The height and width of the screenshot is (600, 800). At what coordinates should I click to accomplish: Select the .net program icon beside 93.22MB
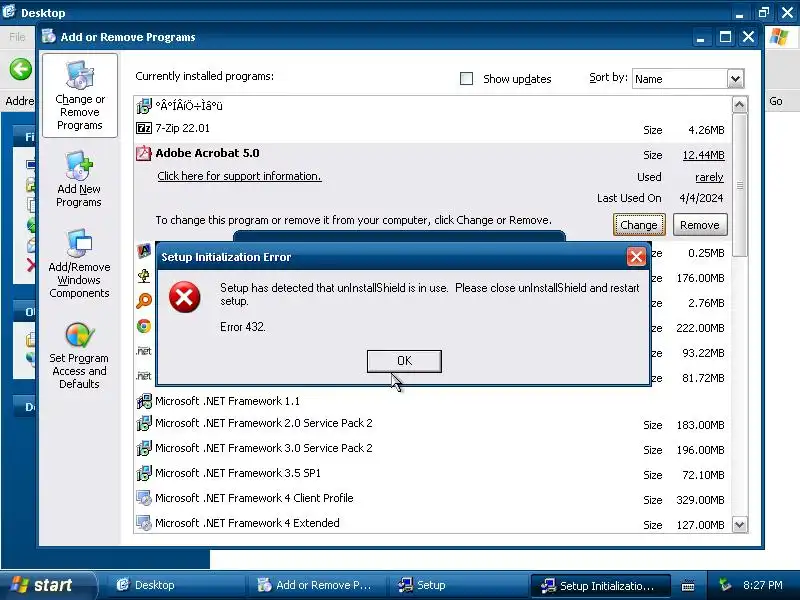[x=143, y=351]
